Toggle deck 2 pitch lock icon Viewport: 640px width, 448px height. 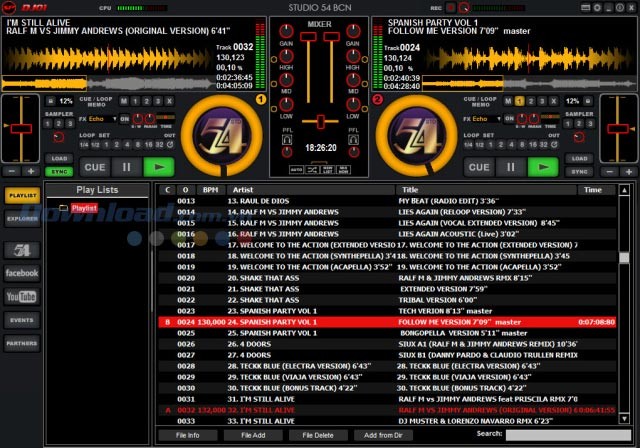pyautogui.click(x=588, y=100)
